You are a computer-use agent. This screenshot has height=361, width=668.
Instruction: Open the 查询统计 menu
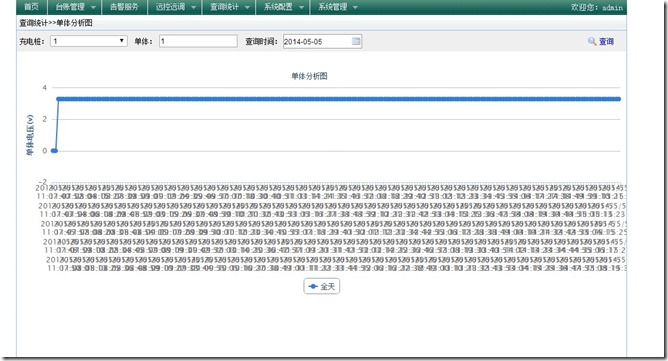pos(225,7)
